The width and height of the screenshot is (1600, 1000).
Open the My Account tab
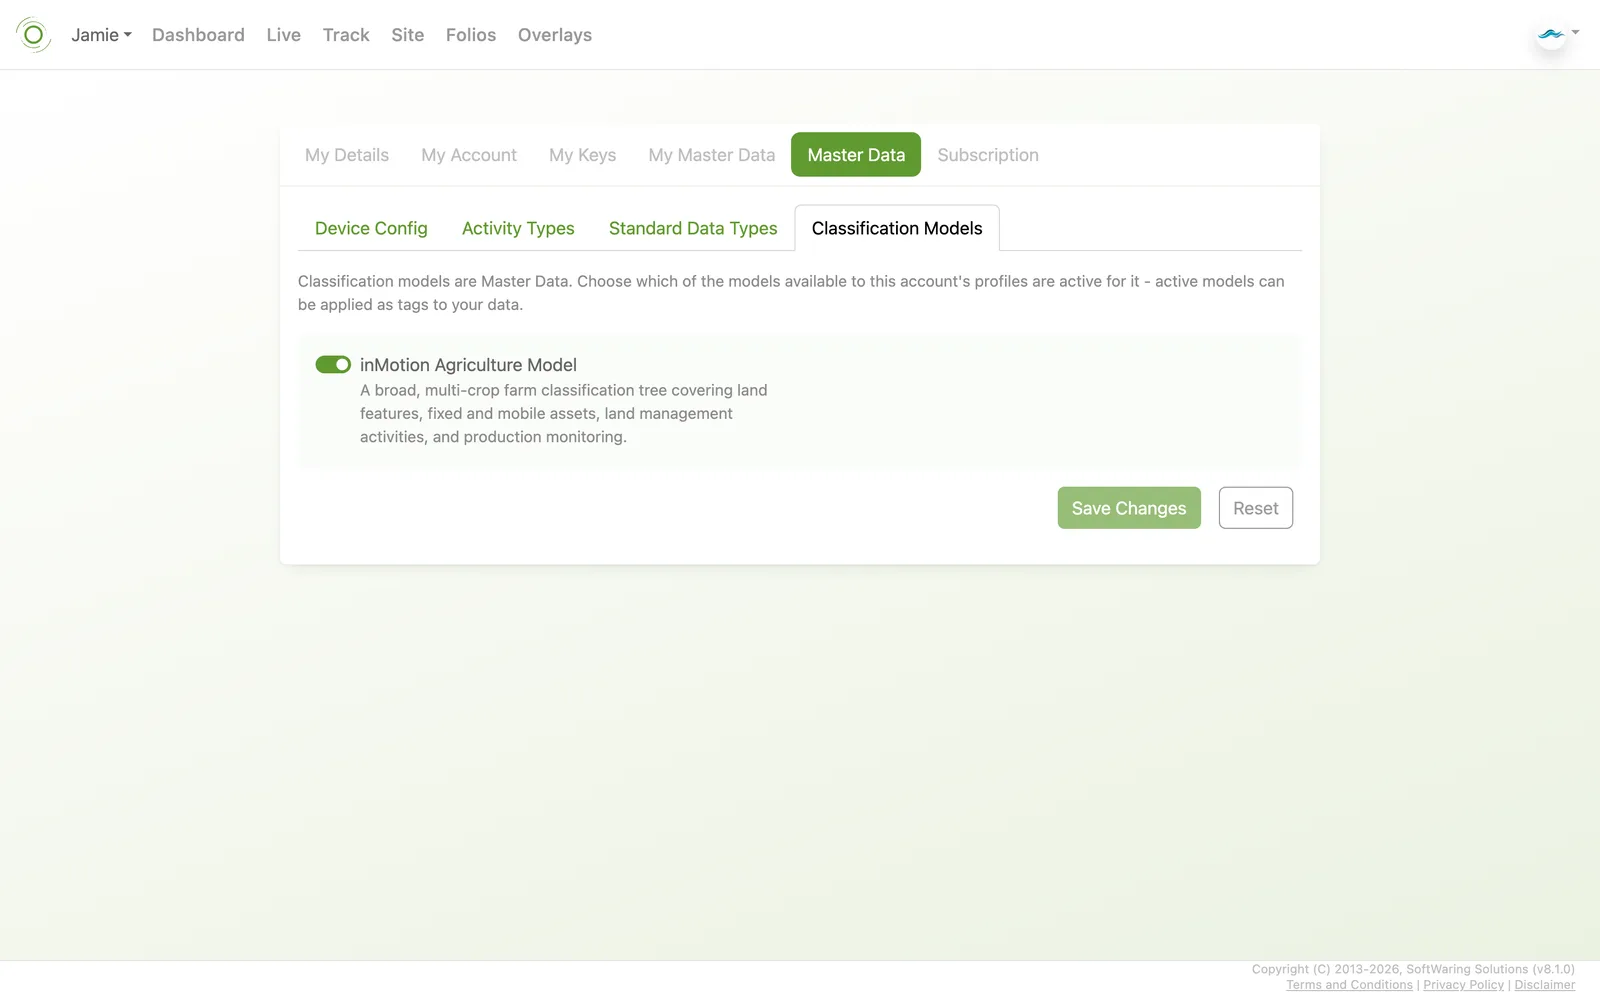tap(469, 155)
